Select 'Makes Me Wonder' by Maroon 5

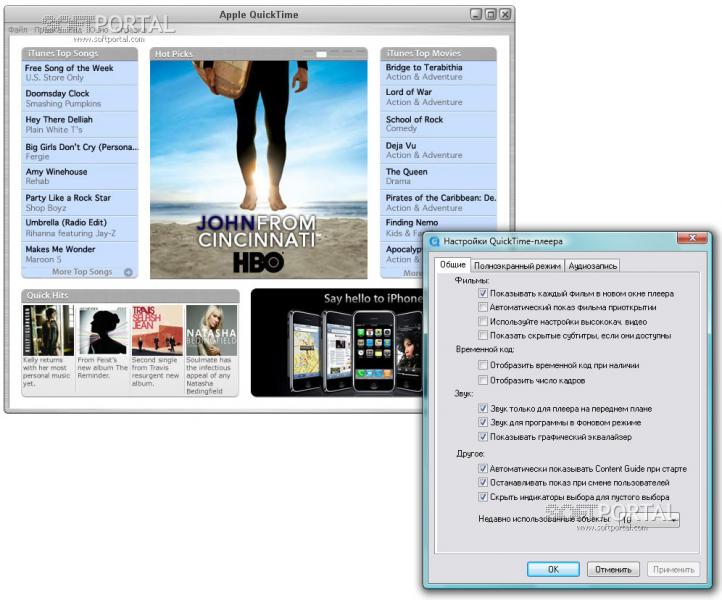(x=80, y=254)
